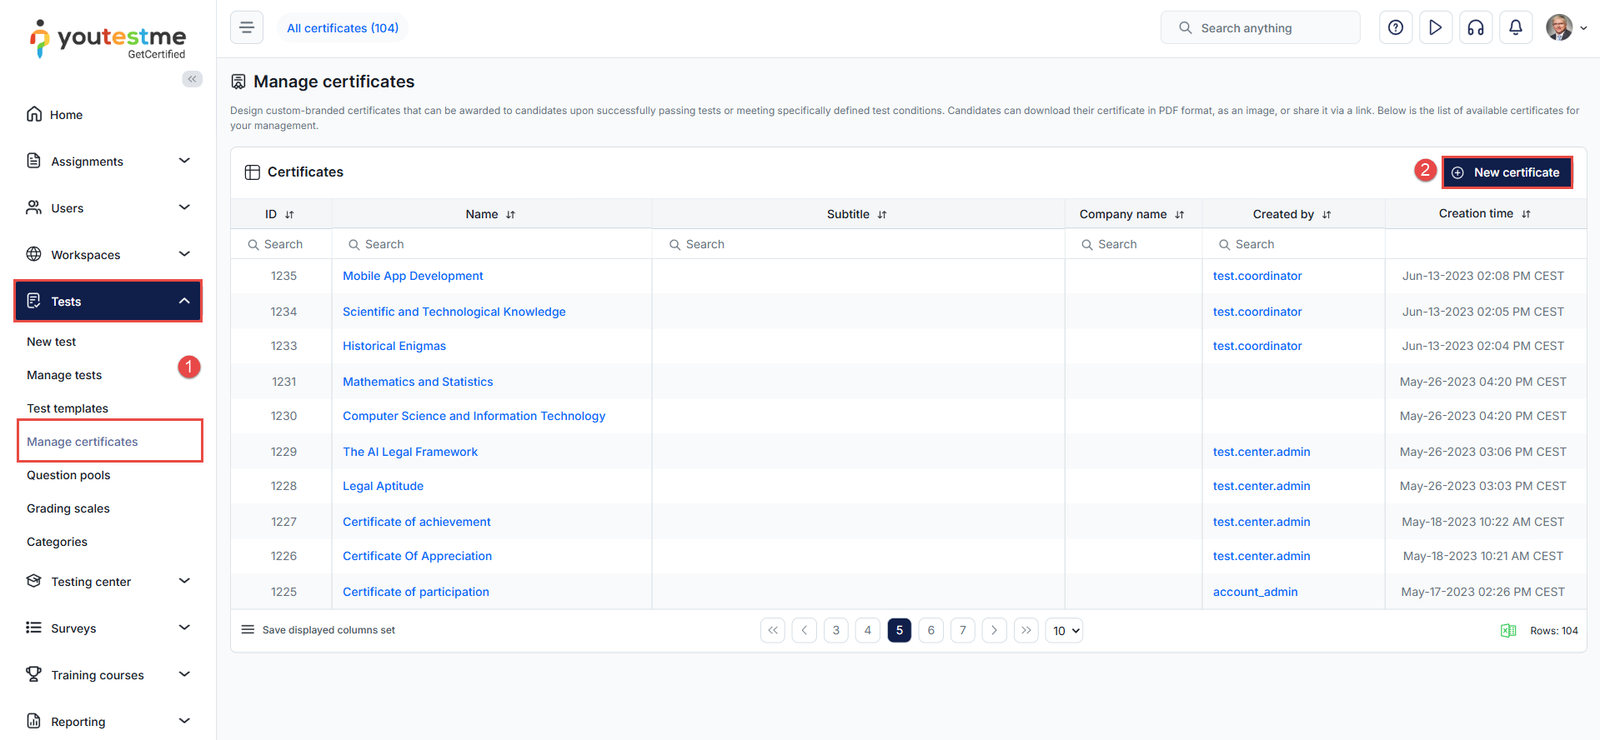The height and width of the screenshot is (740, 1600).
Task: Click the hamburger menu icon in top bar
Action: point(247,28)
